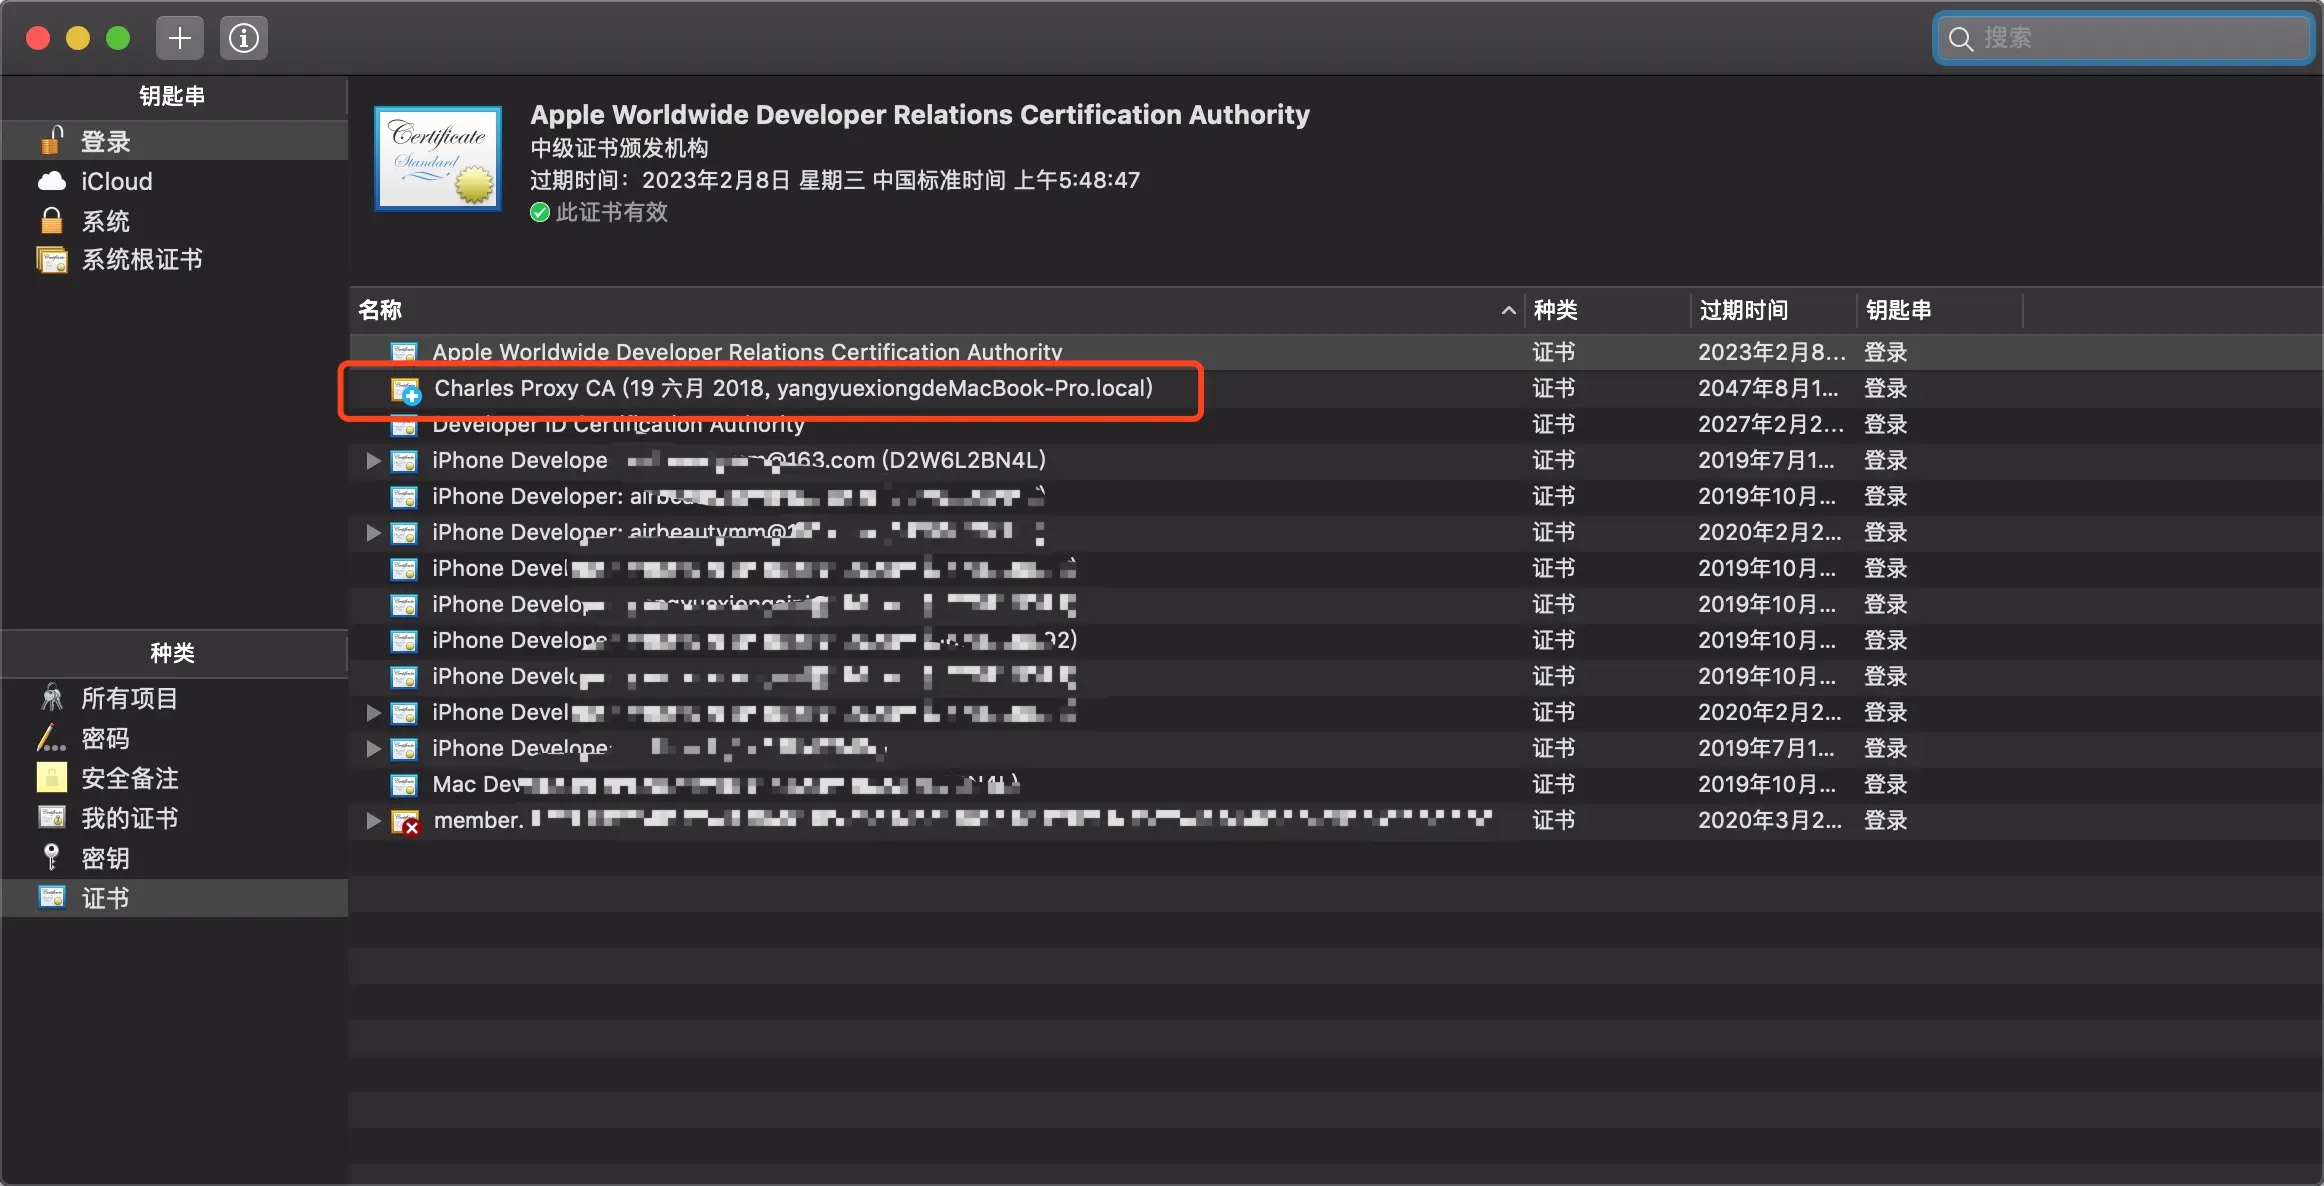Expand iPhone Developer 163.com certificate row
This screenshot has width=2324, height=1186.
point(373,461)
